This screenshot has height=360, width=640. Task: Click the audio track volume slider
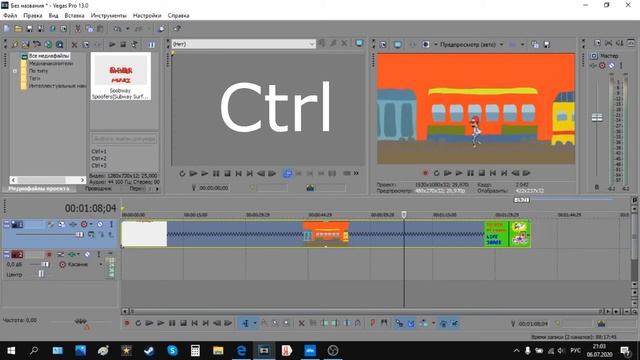click(x=44, y=264)
